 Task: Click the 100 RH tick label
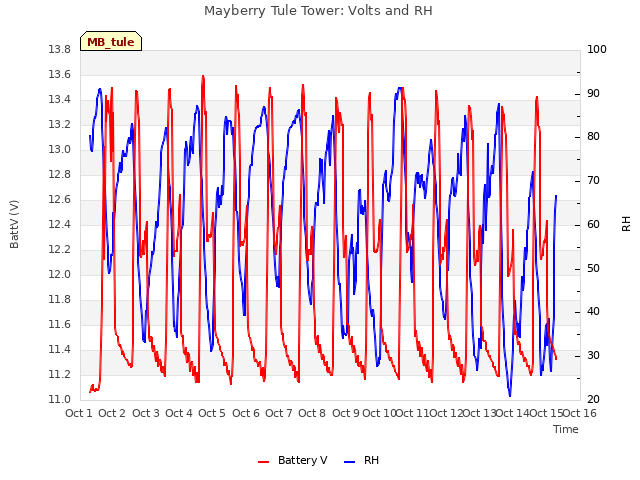coord(597,50)
